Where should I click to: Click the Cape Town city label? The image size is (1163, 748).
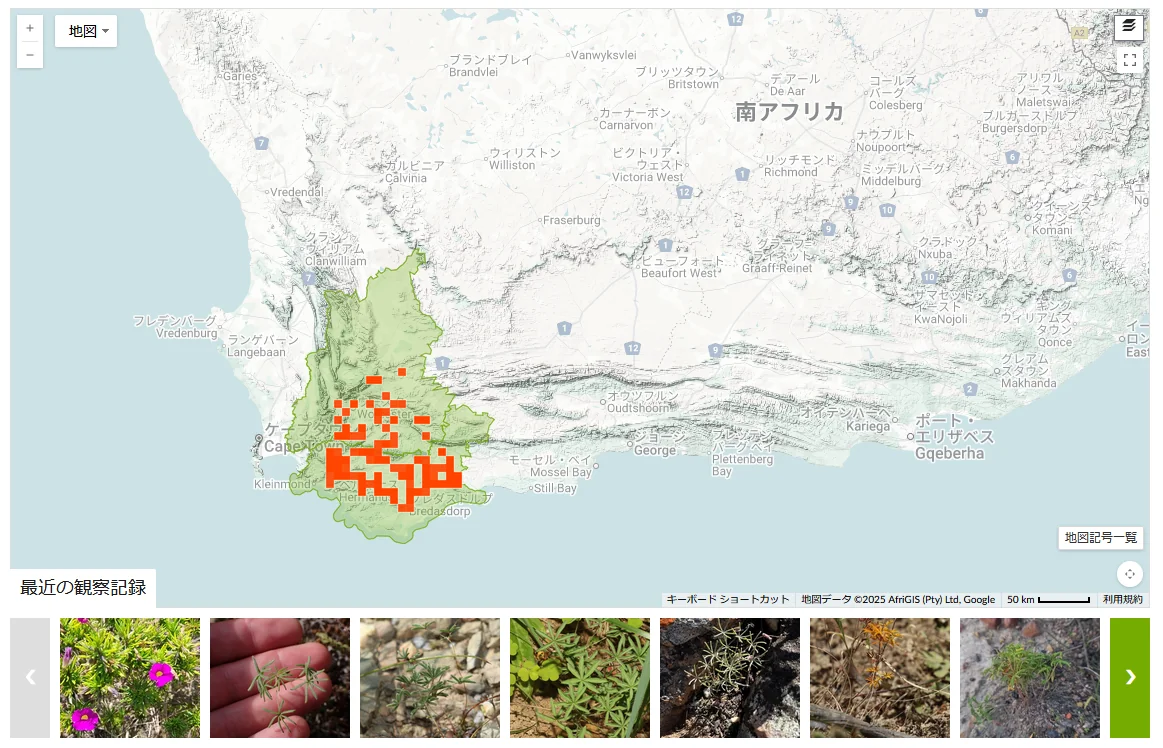click(289, 446)
